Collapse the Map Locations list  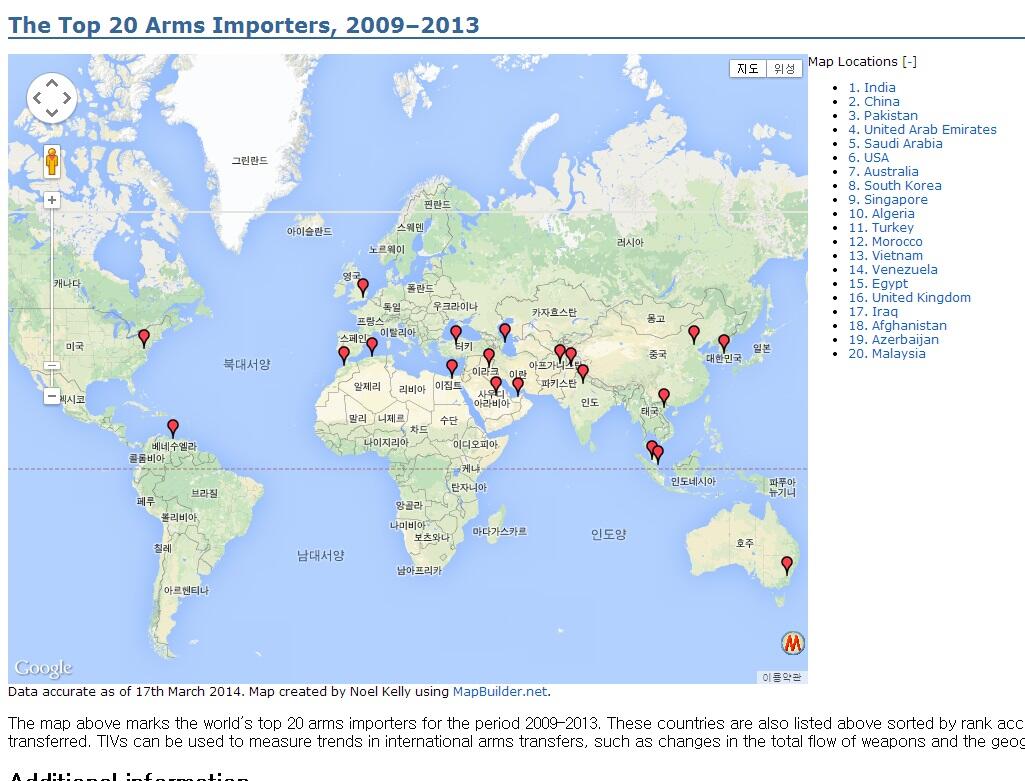coord(908,62)
